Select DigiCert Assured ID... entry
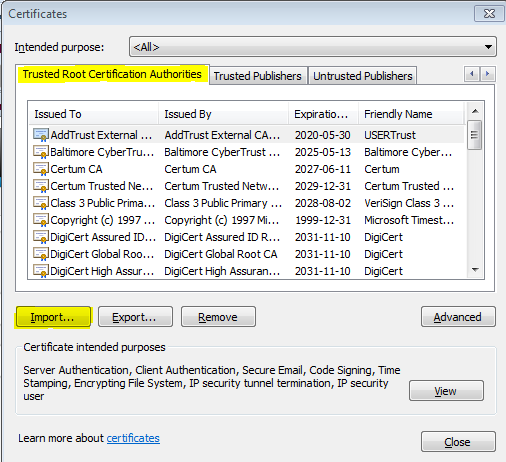Viewport: 506px width, 462px height. click(x=103, y=237)
